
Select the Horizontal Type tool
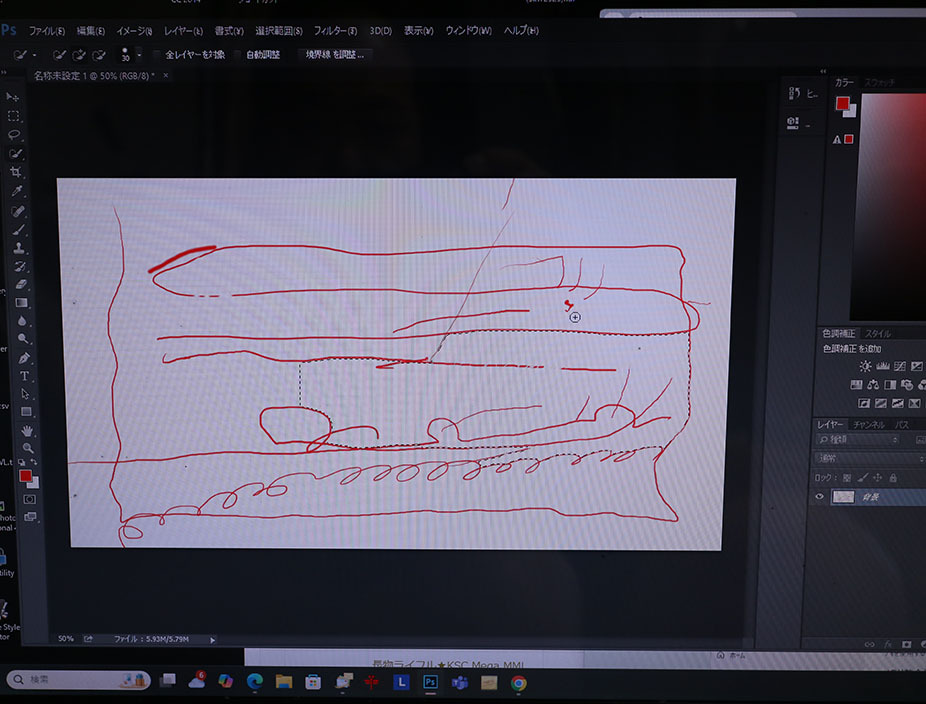coord(25,376)
